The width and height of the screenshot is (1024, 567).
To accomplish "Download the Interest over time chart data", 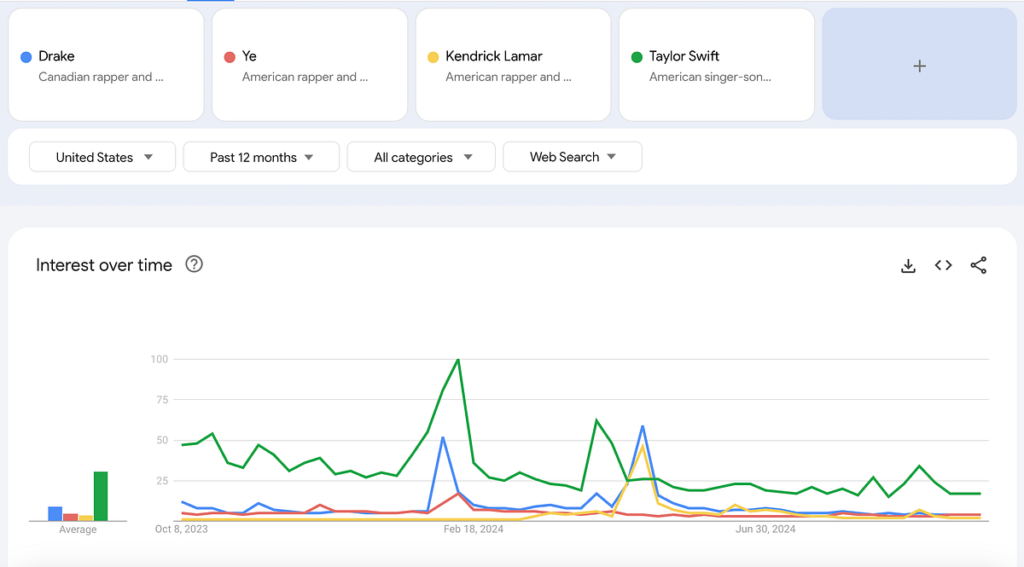I will pyautogui.click(x=908, y=265).
